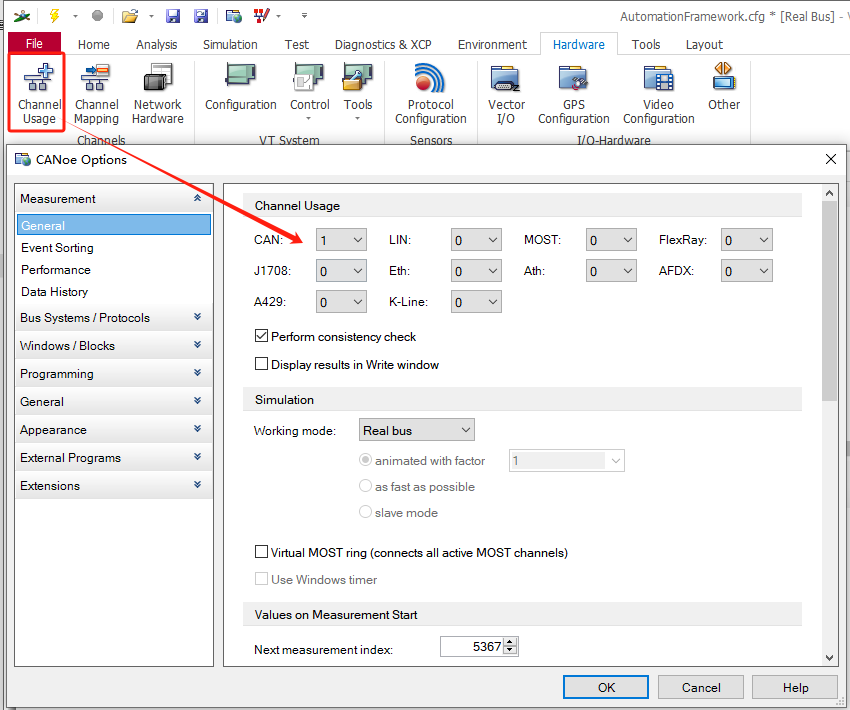Open Network Hardware settings
The width and height of the screenshot is (850, 710).
tap(157, 93)
